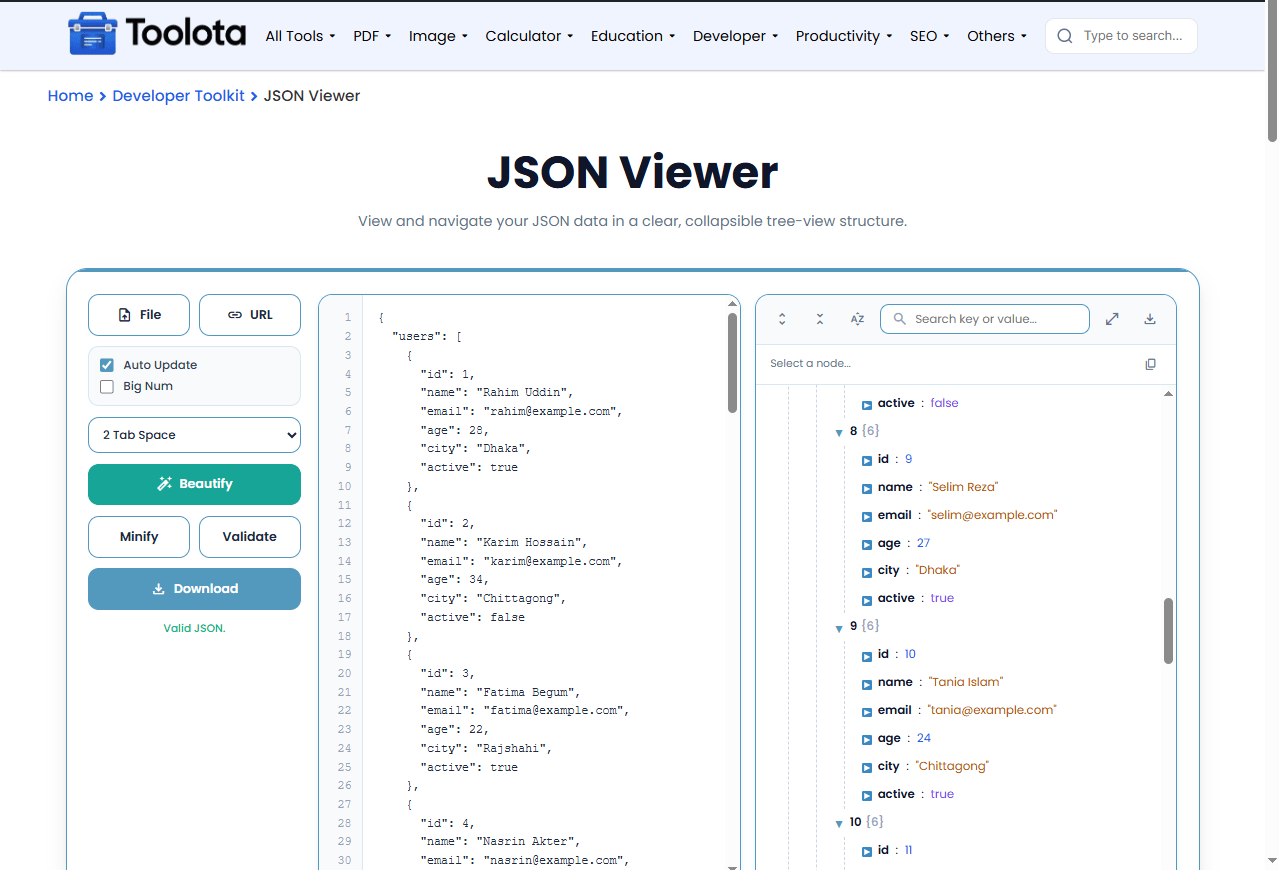The image size is (1279, 870).
Task: Click the home breadcrumb separator after Home
Action: pos(103,96)
